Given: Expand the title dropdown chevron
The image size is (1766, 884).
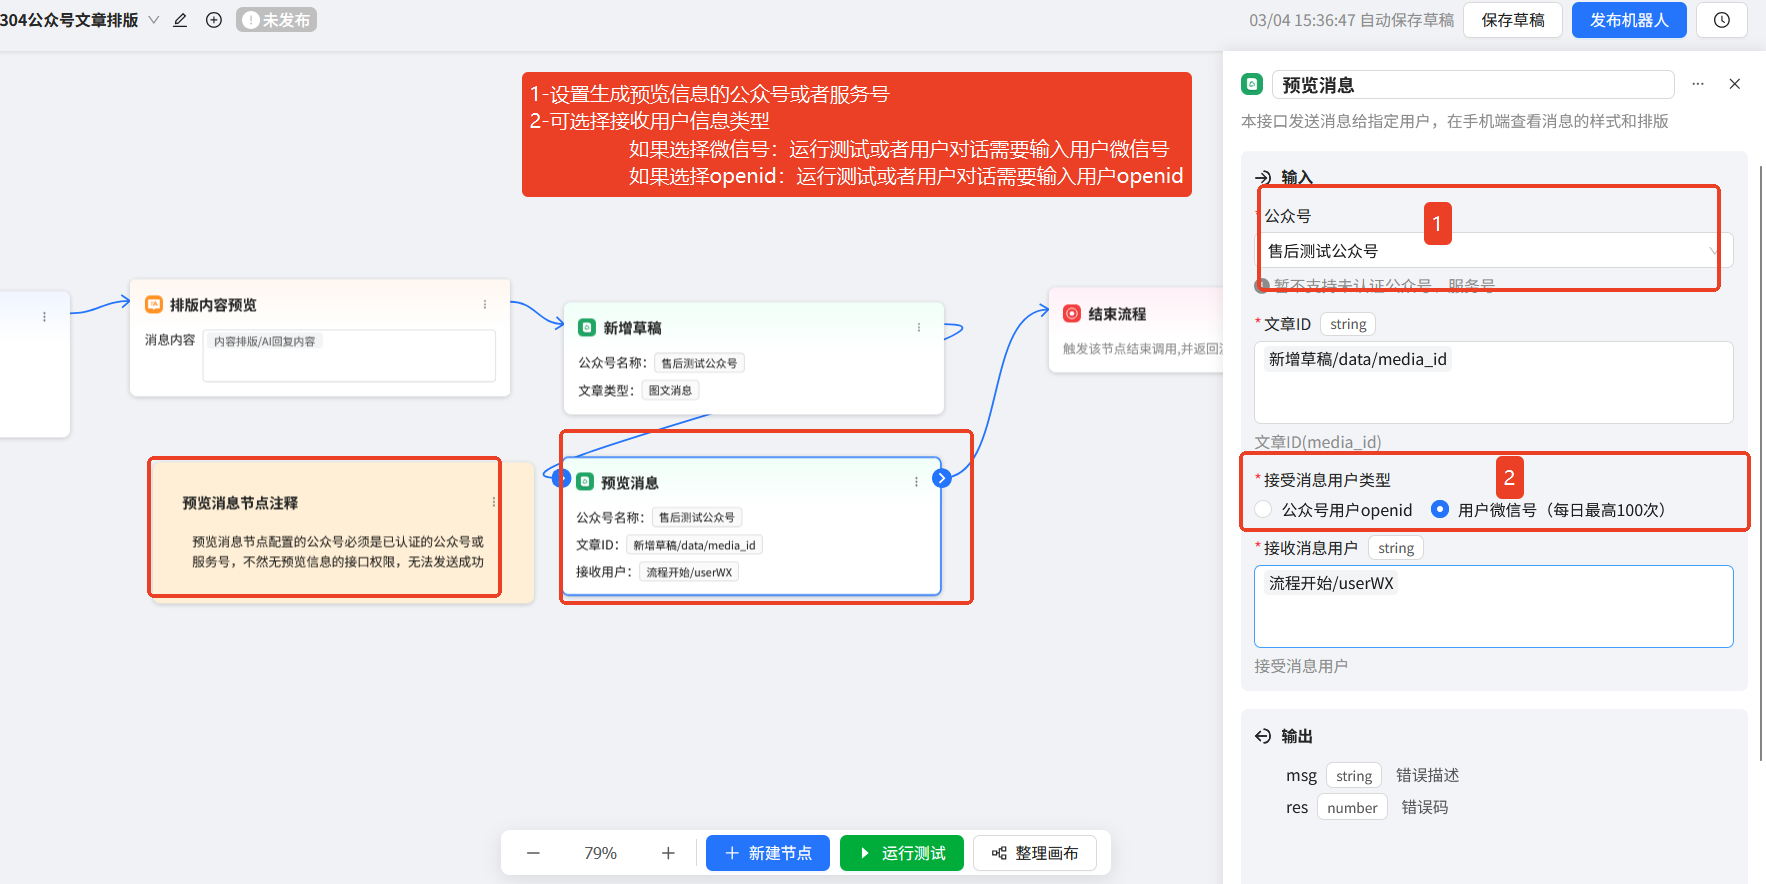Looking at the screenshot, I should (x=154, y=20).
